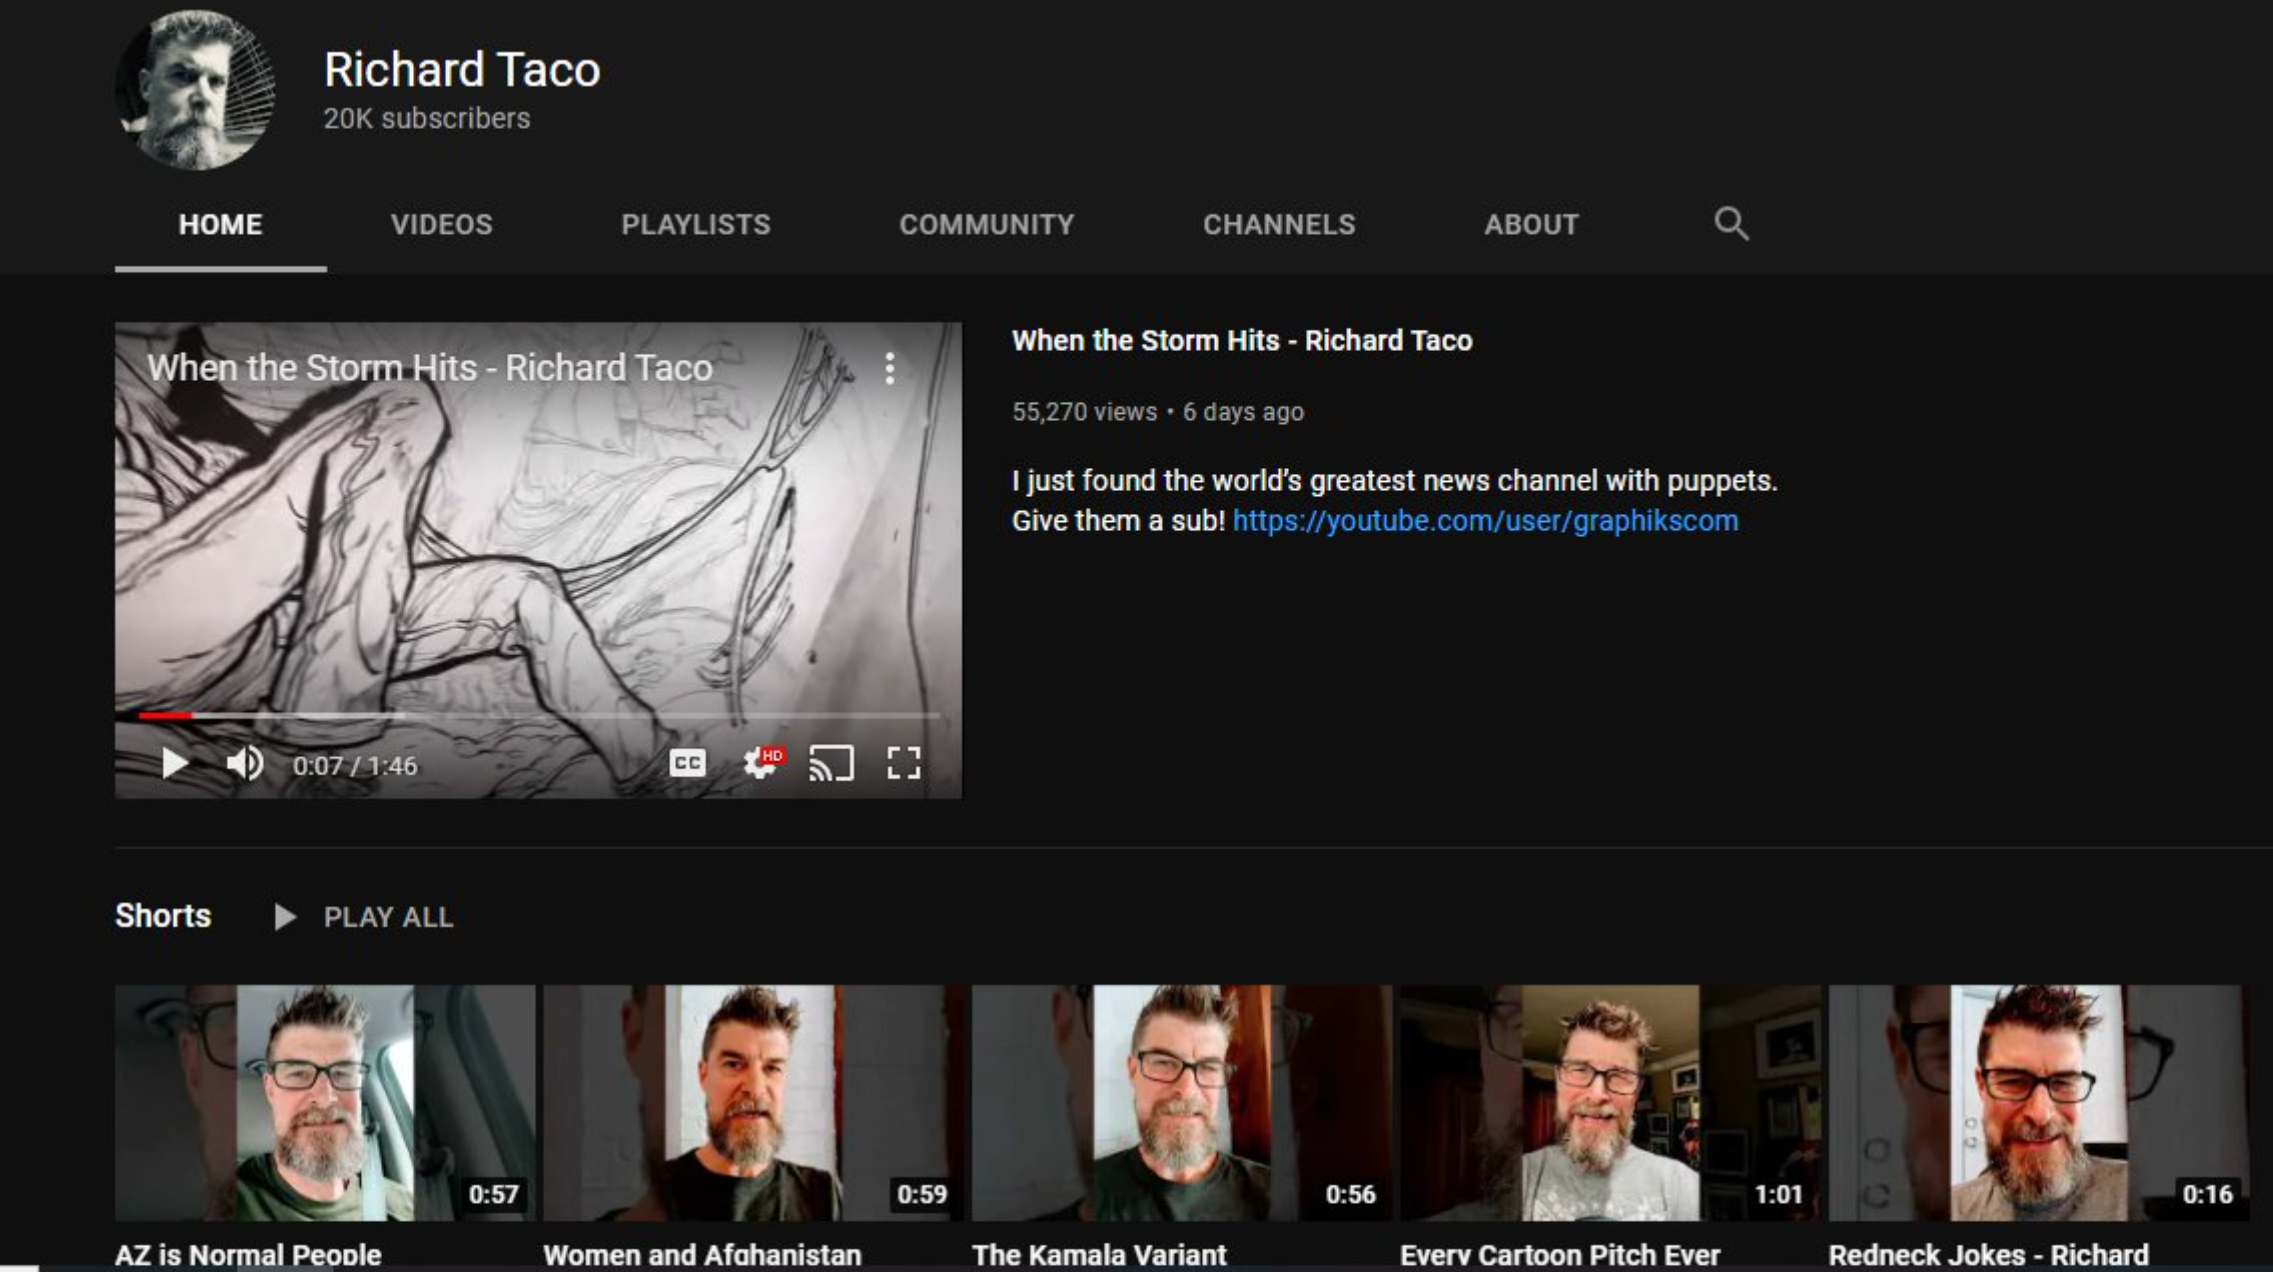
Task: Click the Richard Taco channel name
Action: (462, 70)
